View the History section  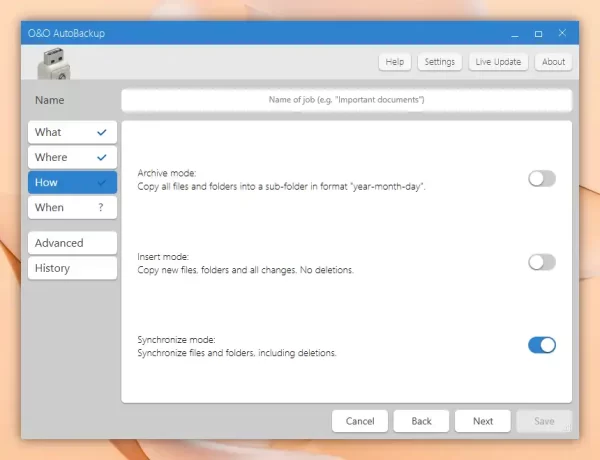(72, 268)
